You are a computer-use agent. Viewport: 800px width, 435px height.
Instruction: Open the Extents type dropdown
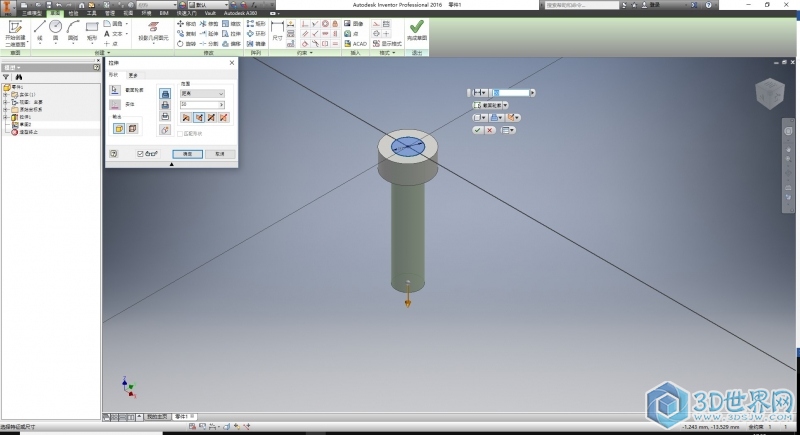click(202, 93)
